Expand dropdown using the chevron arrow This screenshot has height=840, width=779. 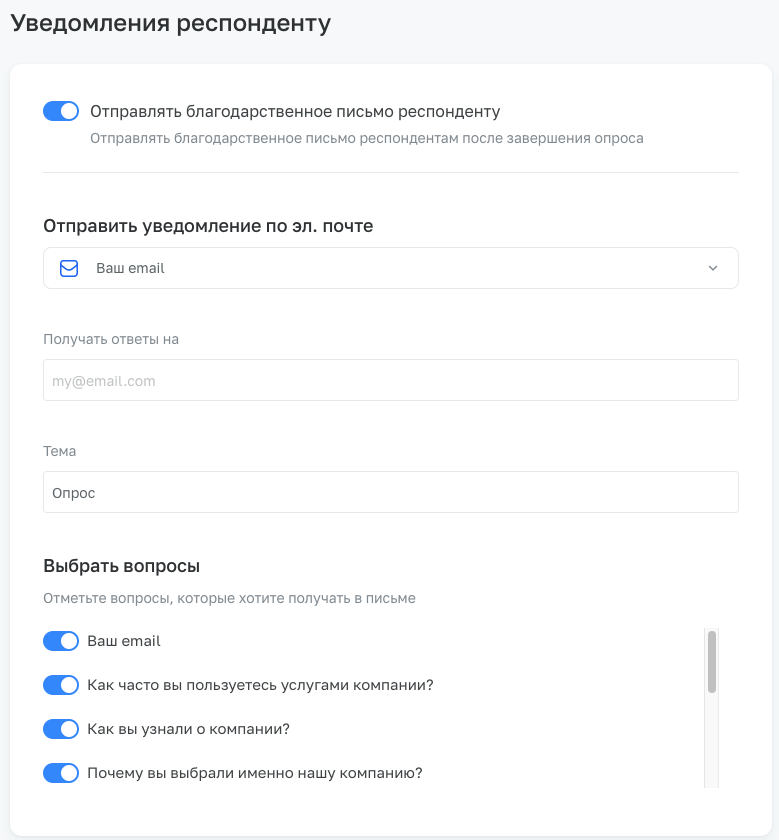click(713, 268)
